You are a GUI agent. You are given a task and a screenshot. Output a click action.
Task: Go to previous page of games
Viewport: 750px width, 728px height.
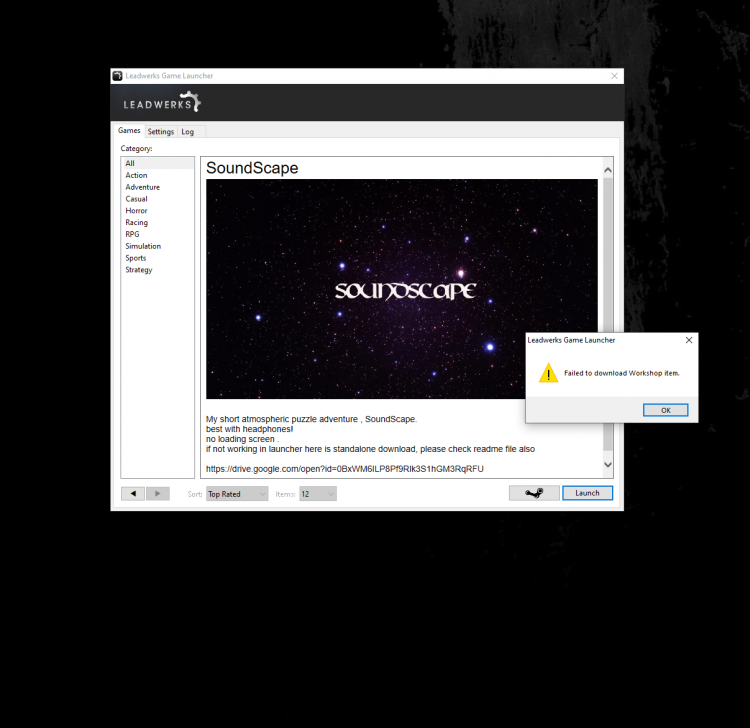[x=133, y=494]
